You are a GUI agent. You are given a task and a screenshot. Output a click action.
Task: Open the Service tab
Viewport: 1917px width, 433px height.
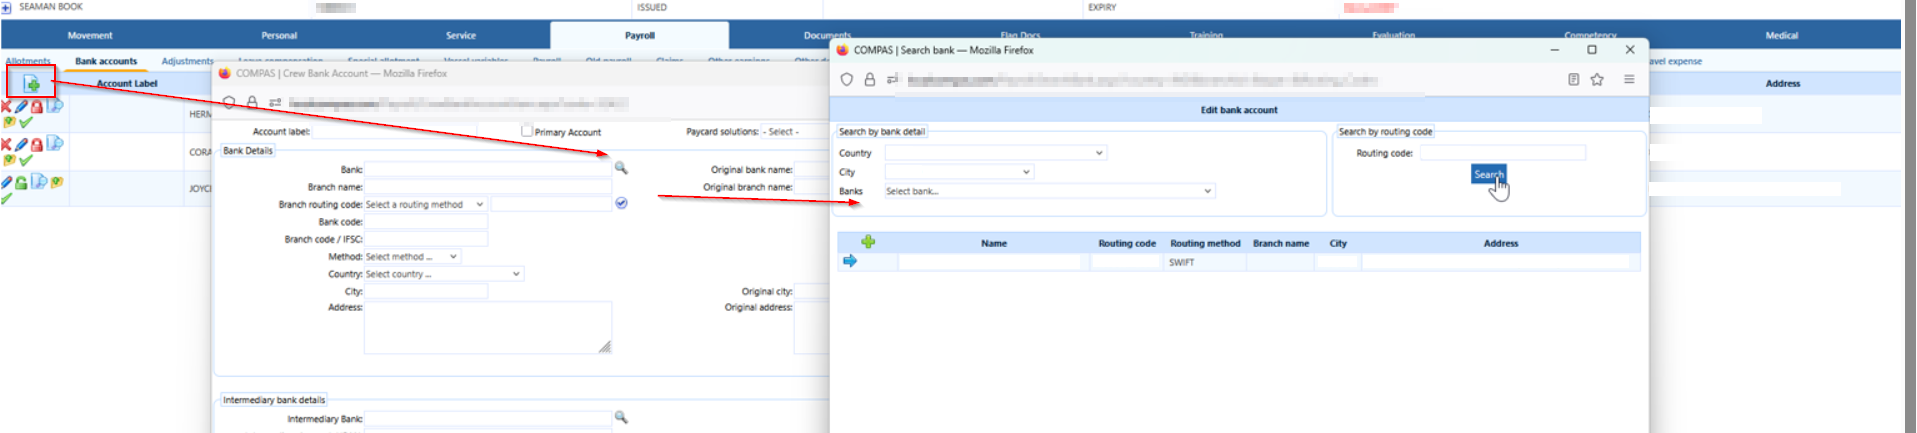(x=461, y=35)
